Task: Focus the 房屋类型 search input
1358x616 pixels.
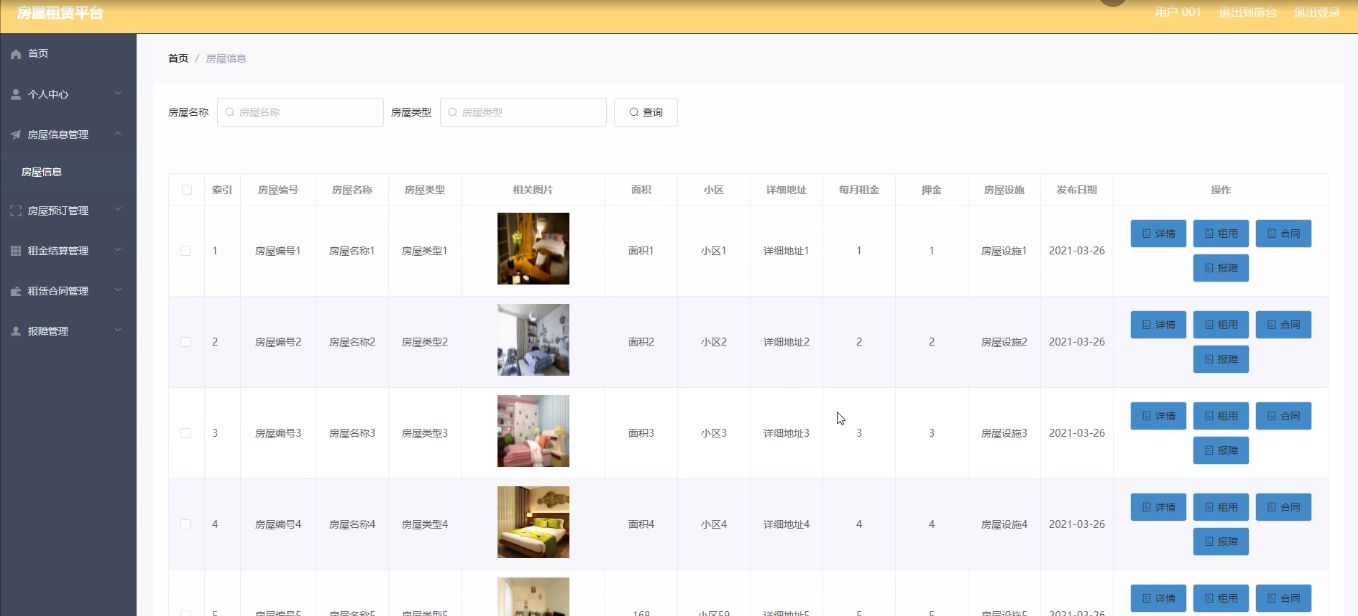Action: tap(523, 113)
